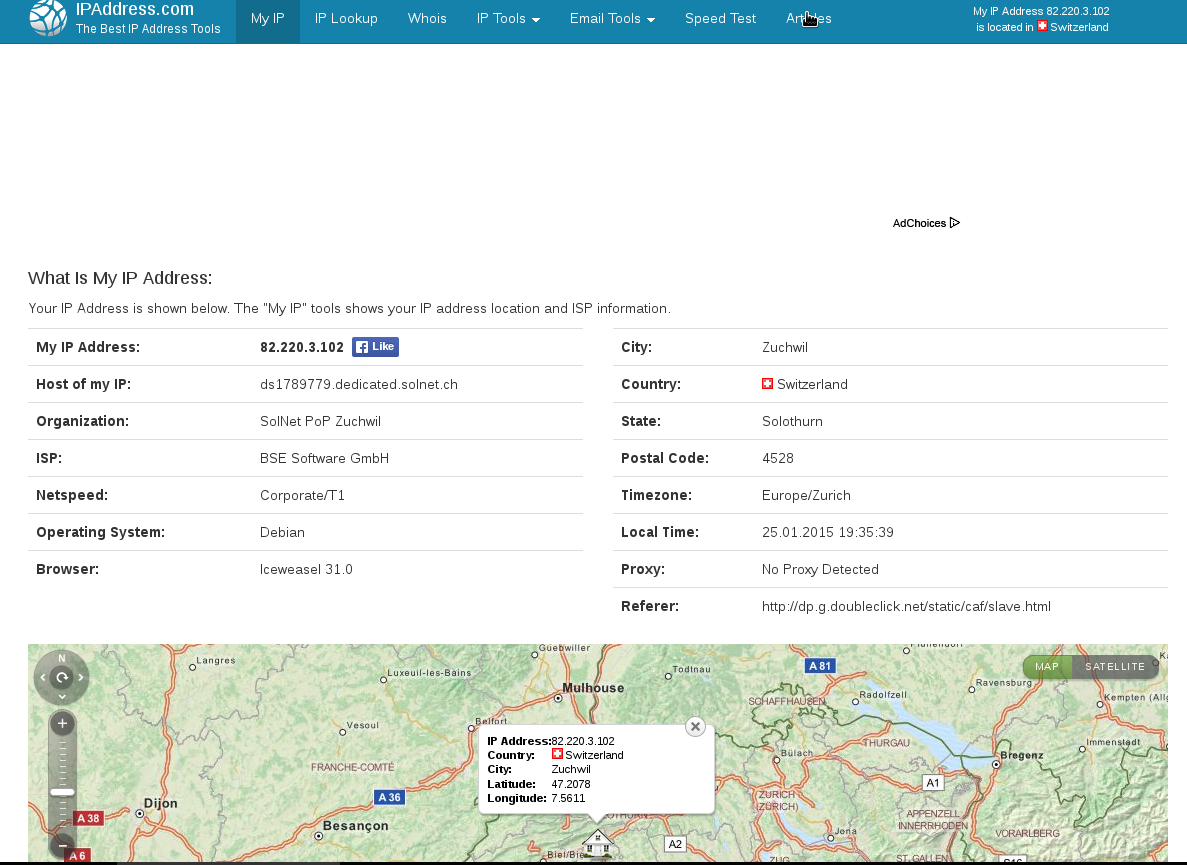Open the Articles menu item
The height and width of the screenshot is (865, 1187).
[x=808, y=19]
